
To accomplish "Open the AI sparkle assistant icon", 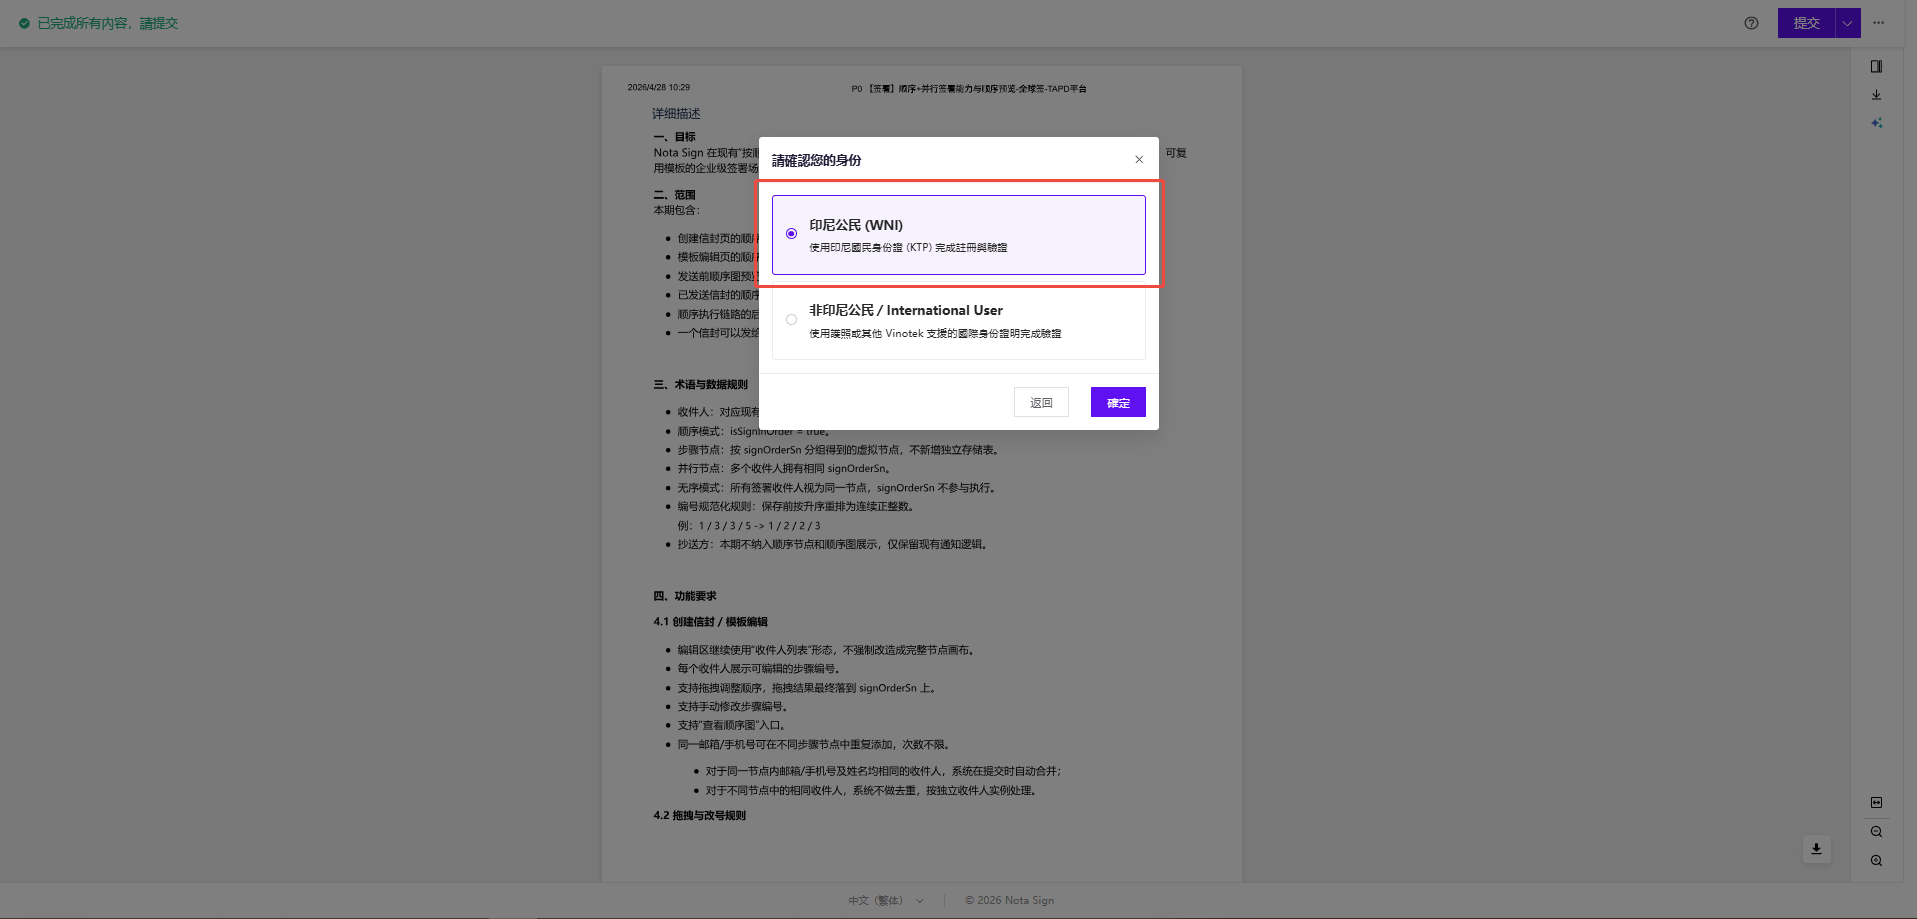I will pyautogui.click(x=1876, y=123).
